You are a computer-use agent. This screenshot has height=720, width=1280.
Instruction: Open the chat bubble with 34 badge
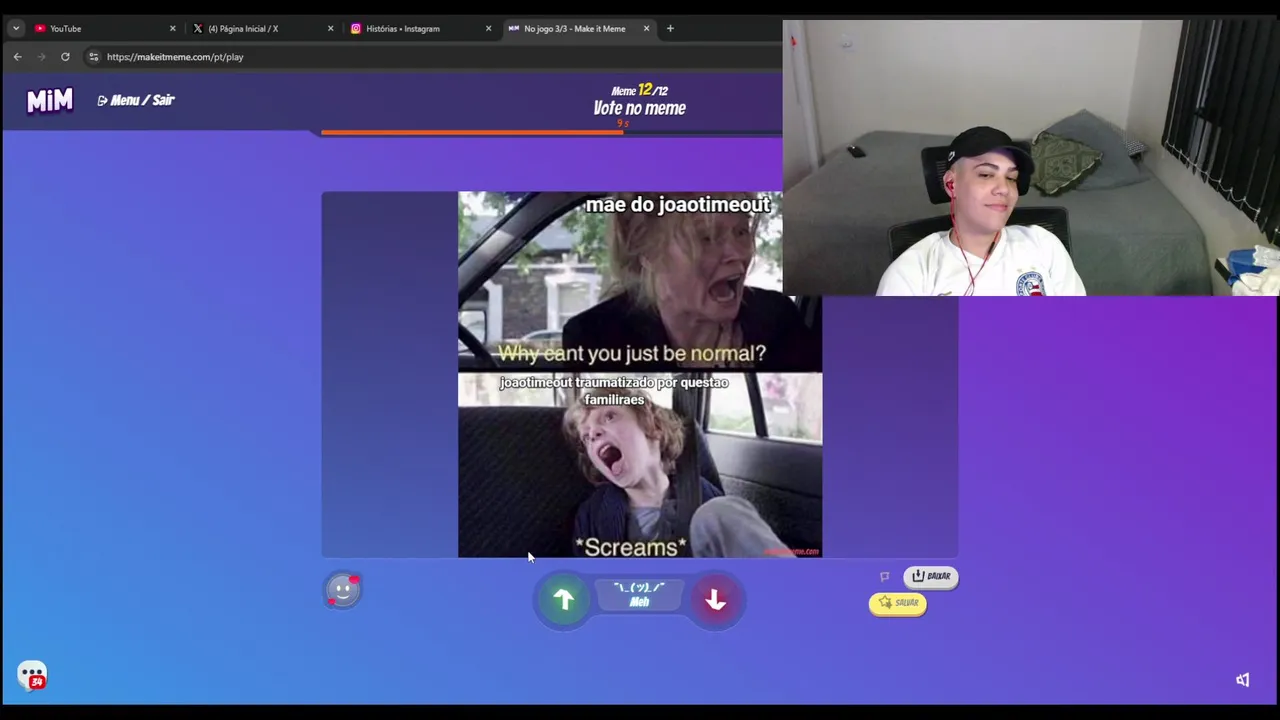coord(32,676)
